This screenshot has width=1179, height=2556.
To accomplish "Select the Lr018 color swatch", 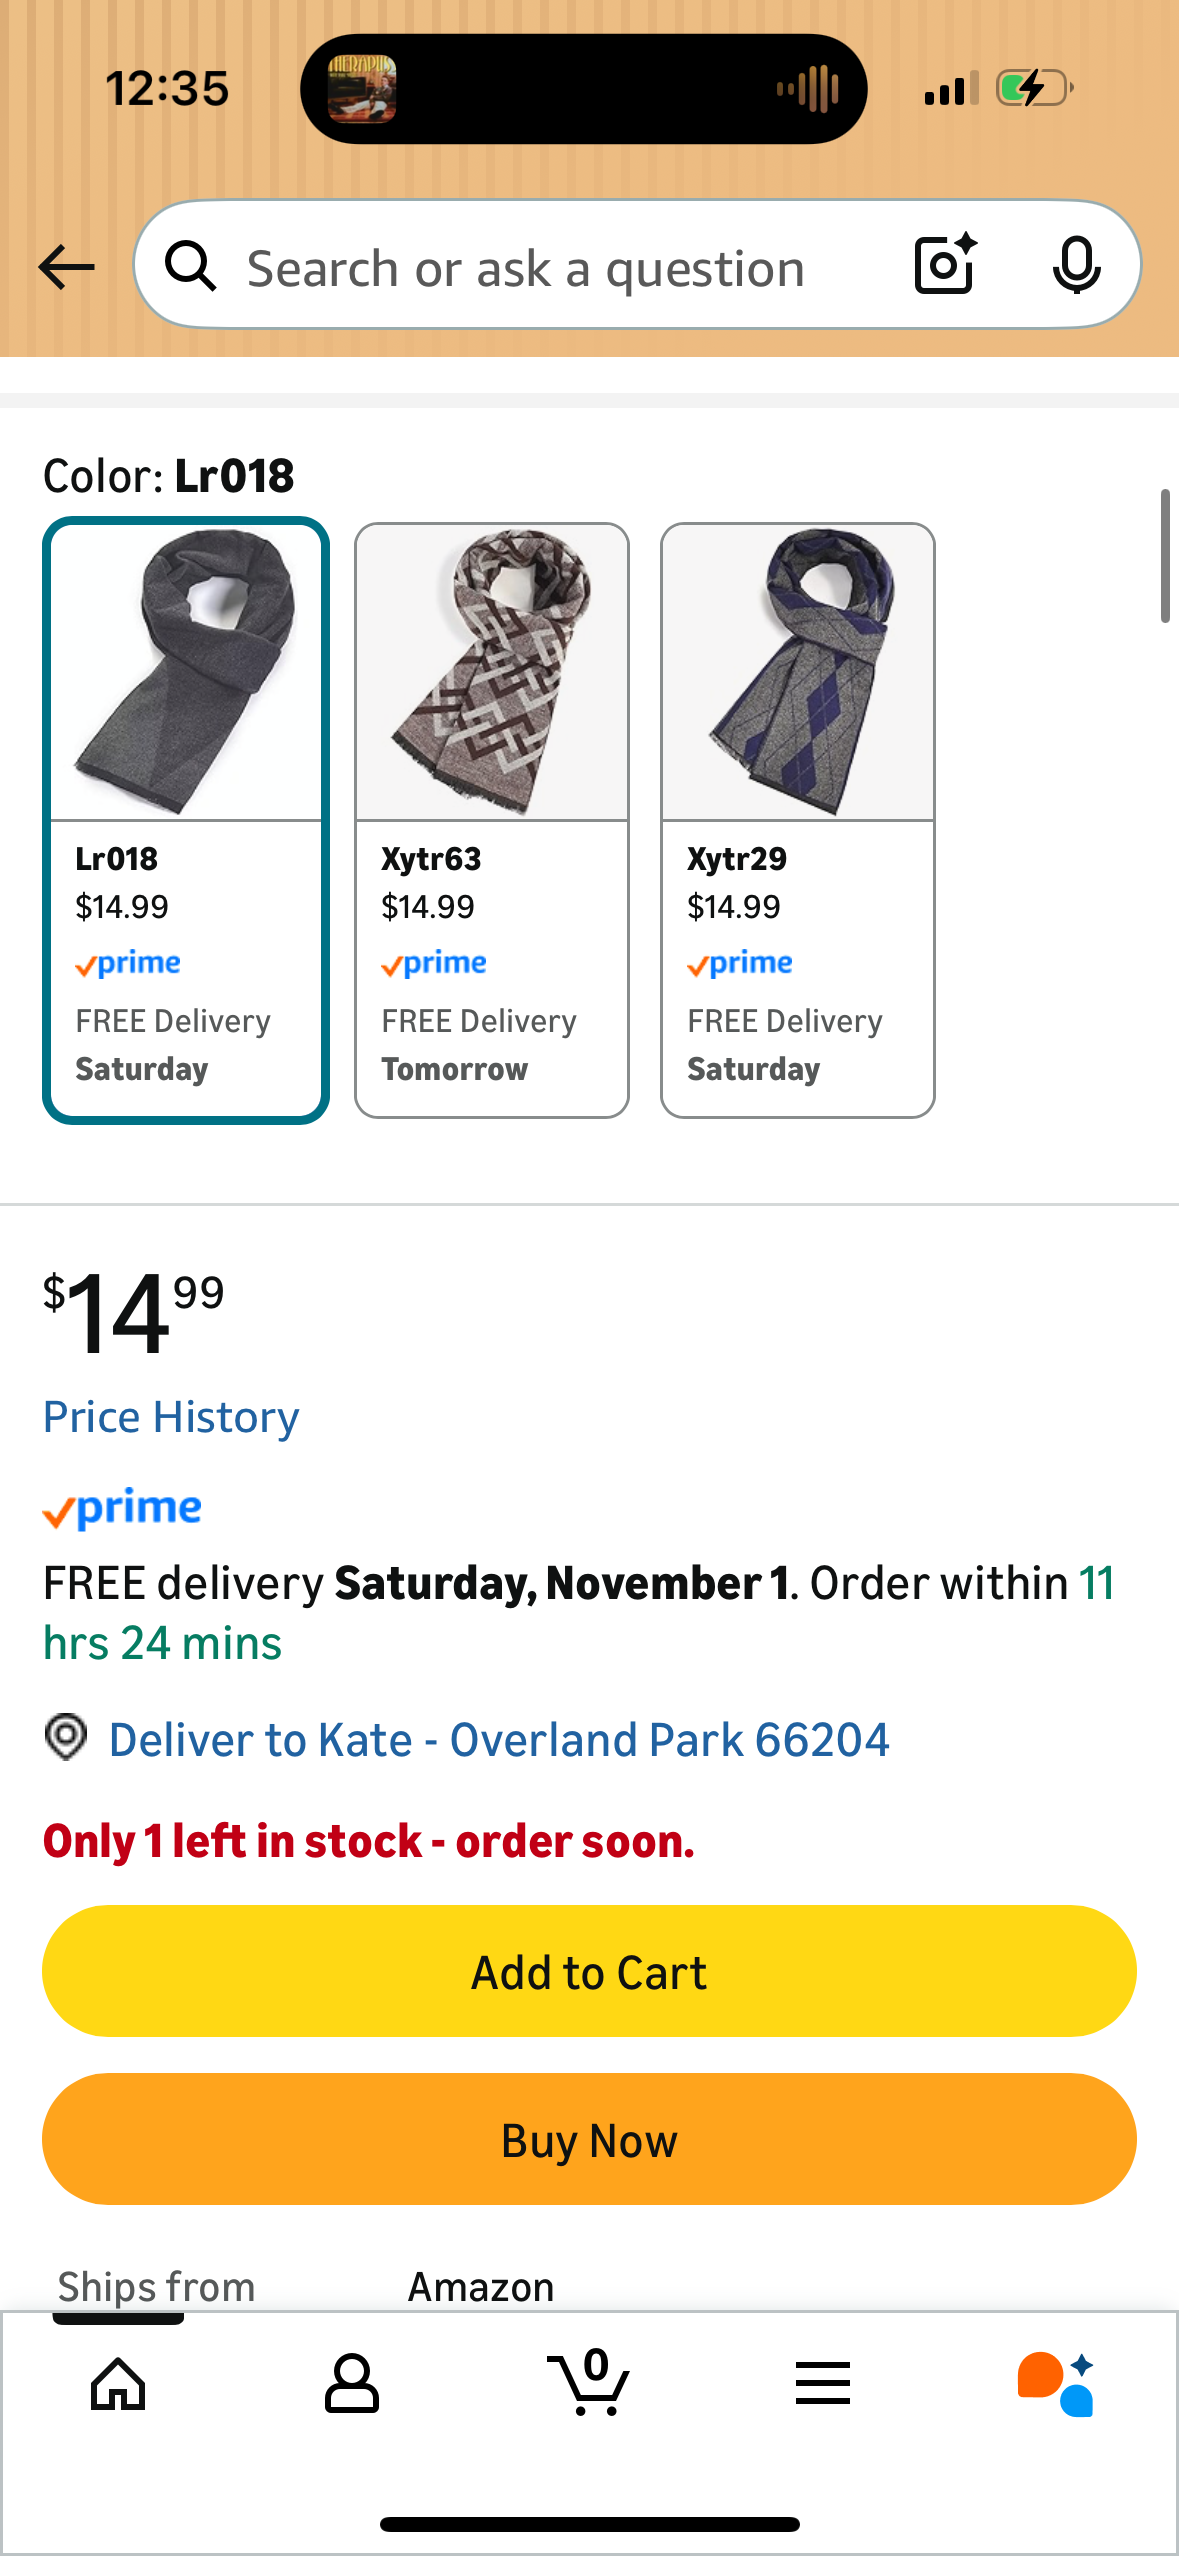I will pos(186,820).
